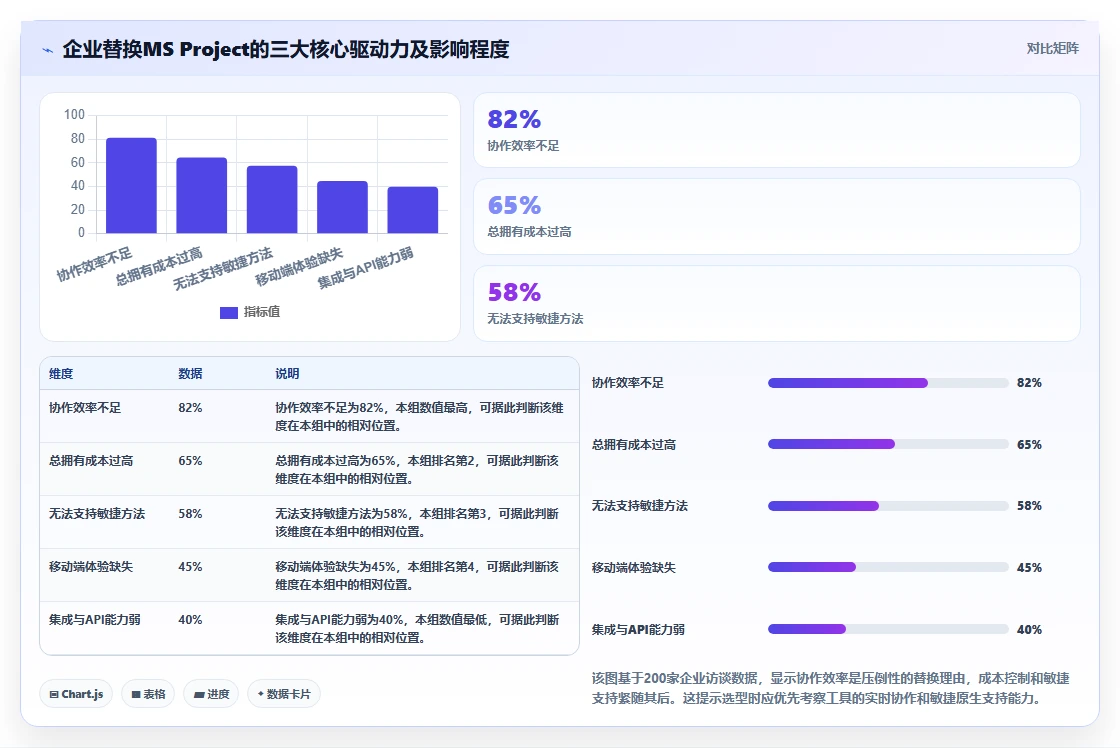Image resolution: width=1120 pixels, height=748 pixels.
Task: Click the 表格 tag chip
Action: coord(148,694)
